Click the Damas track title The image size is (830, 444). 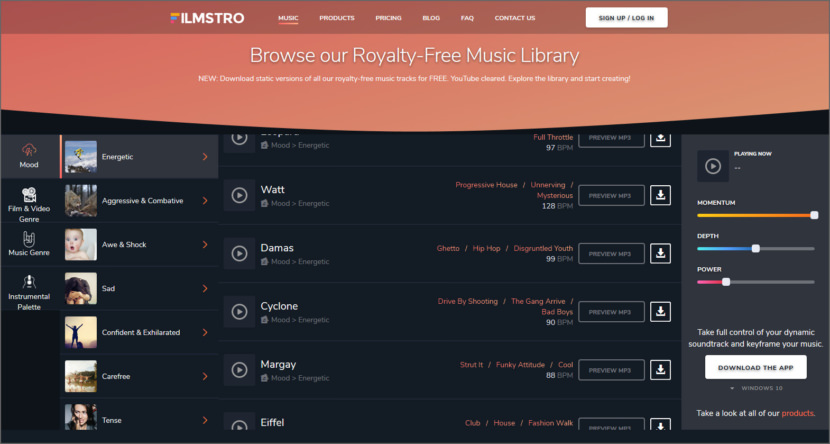click(277, 248)
